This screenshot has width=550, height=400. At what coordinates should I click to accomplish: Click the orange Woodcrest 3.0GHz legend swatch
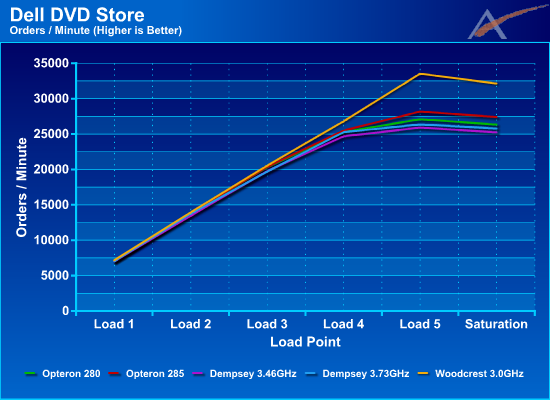tap(424, 374)
